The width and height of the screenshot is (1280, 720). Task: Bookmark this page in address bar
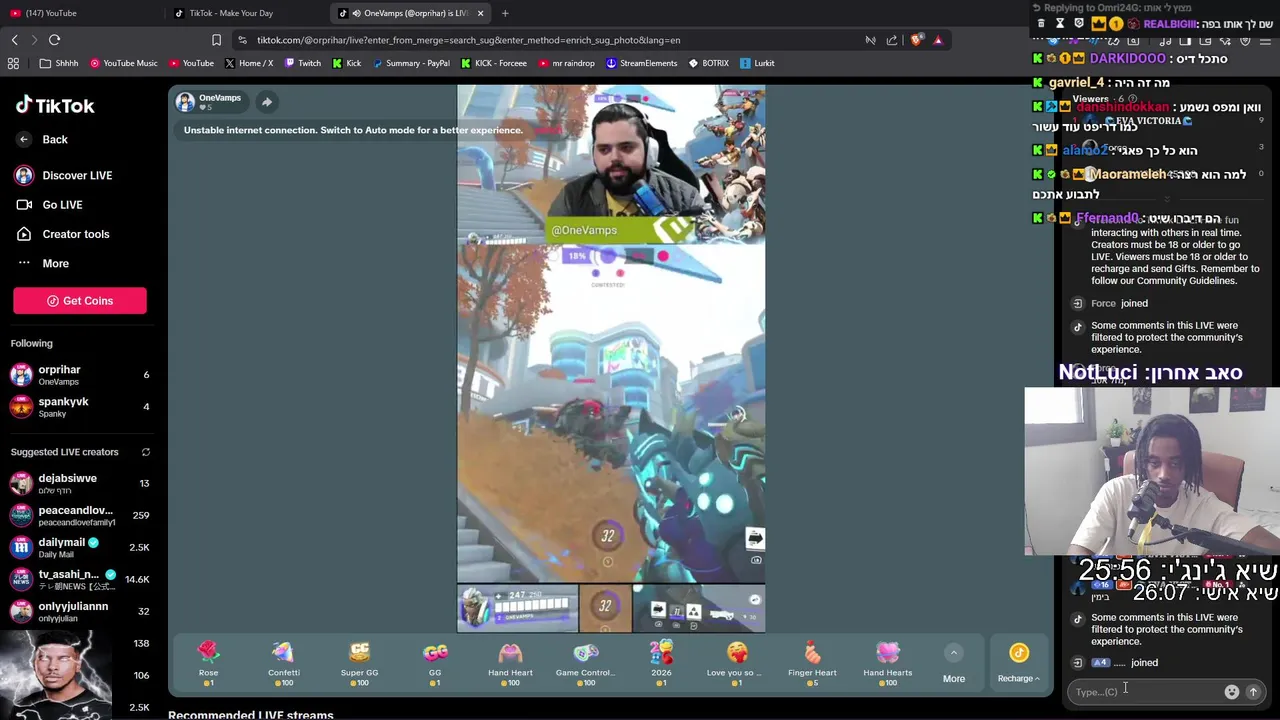point(216,40)
